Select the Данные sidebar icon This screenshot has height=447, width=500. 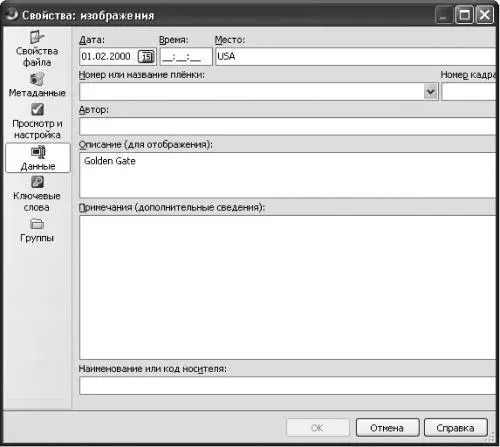tap(38, 152)
